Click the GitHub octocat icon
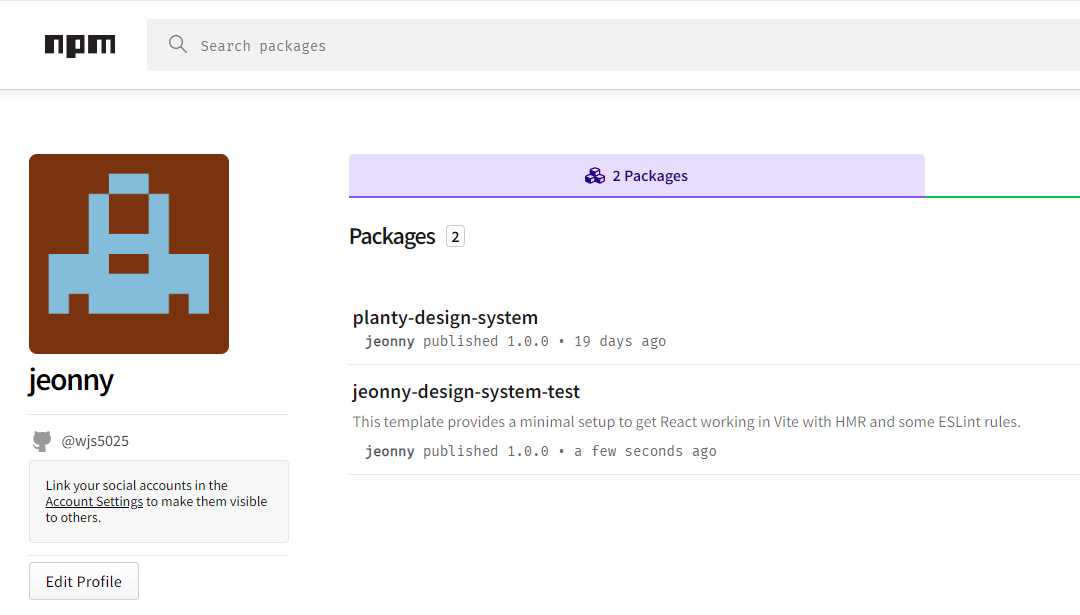 click(42, 441)
